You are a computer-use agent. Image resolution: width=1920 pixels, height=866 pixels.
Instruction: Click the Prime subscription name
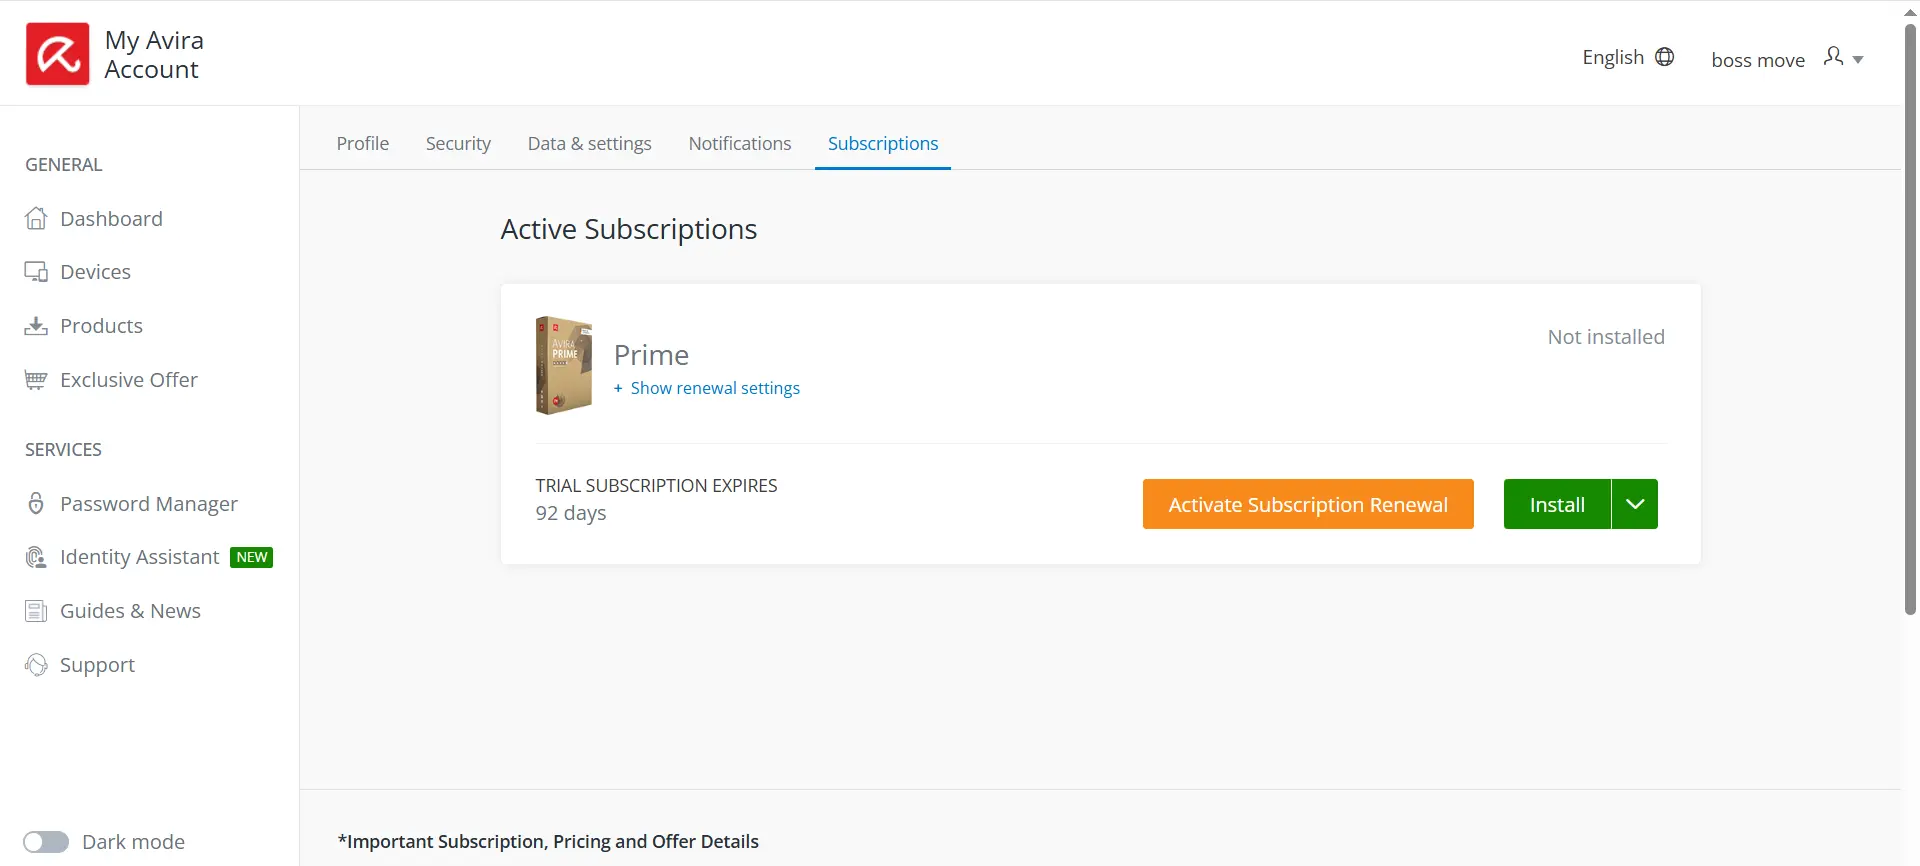[651, 355]
